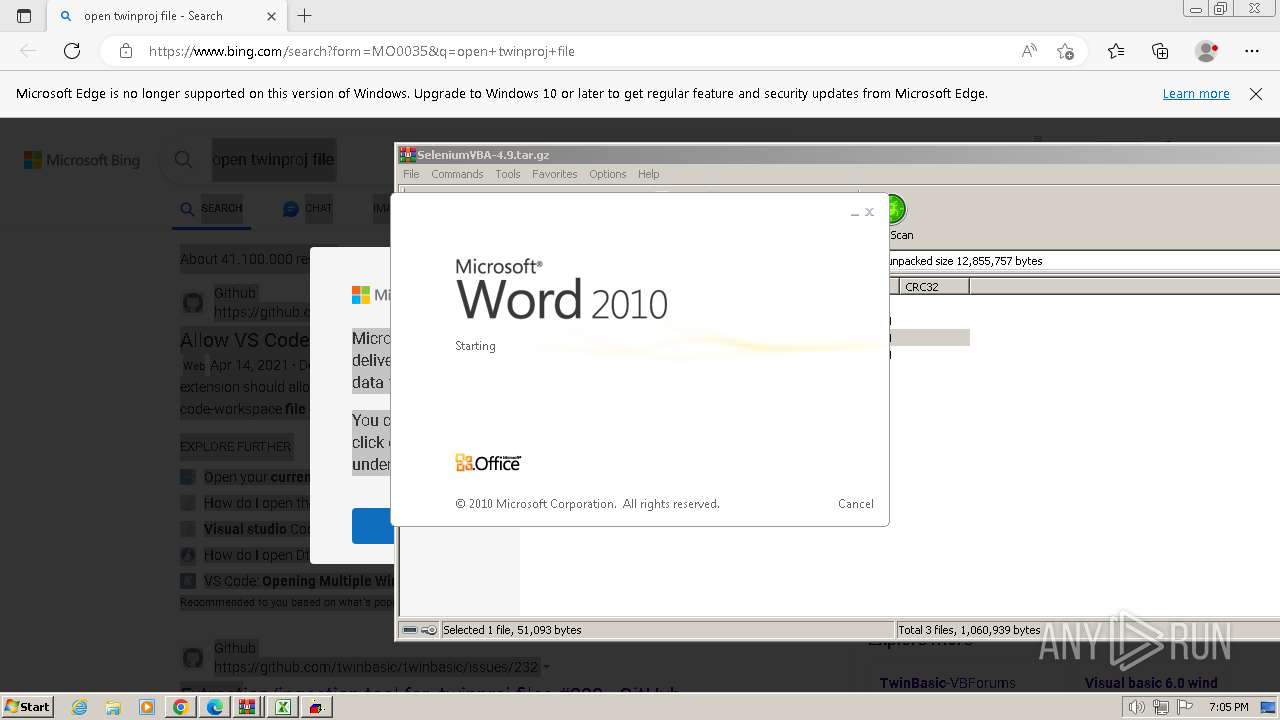Expand Github twinbasic issues URL dropdown arrow
Viewport: 1280px width, 720px height.
547,667
